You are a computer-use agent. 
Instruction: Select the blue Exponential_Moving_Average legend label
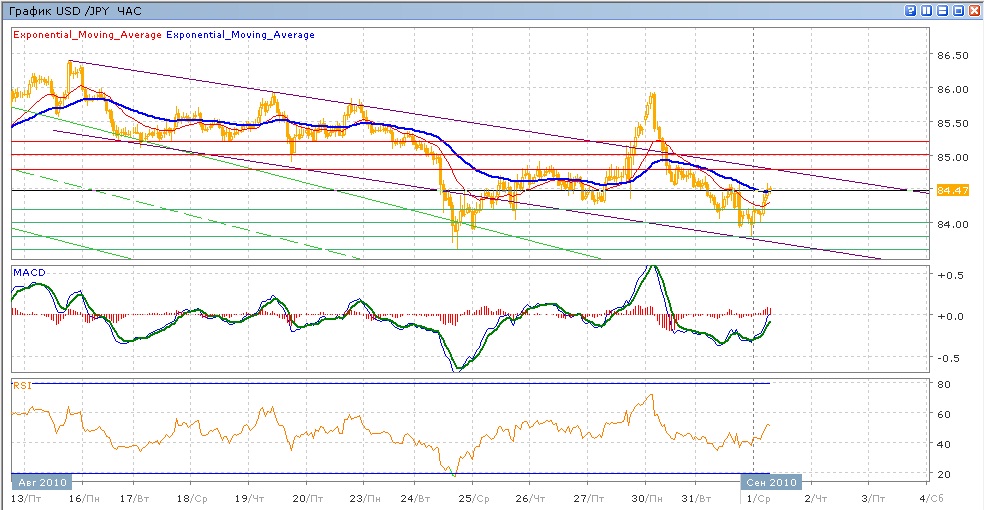(x=240, y=35)
